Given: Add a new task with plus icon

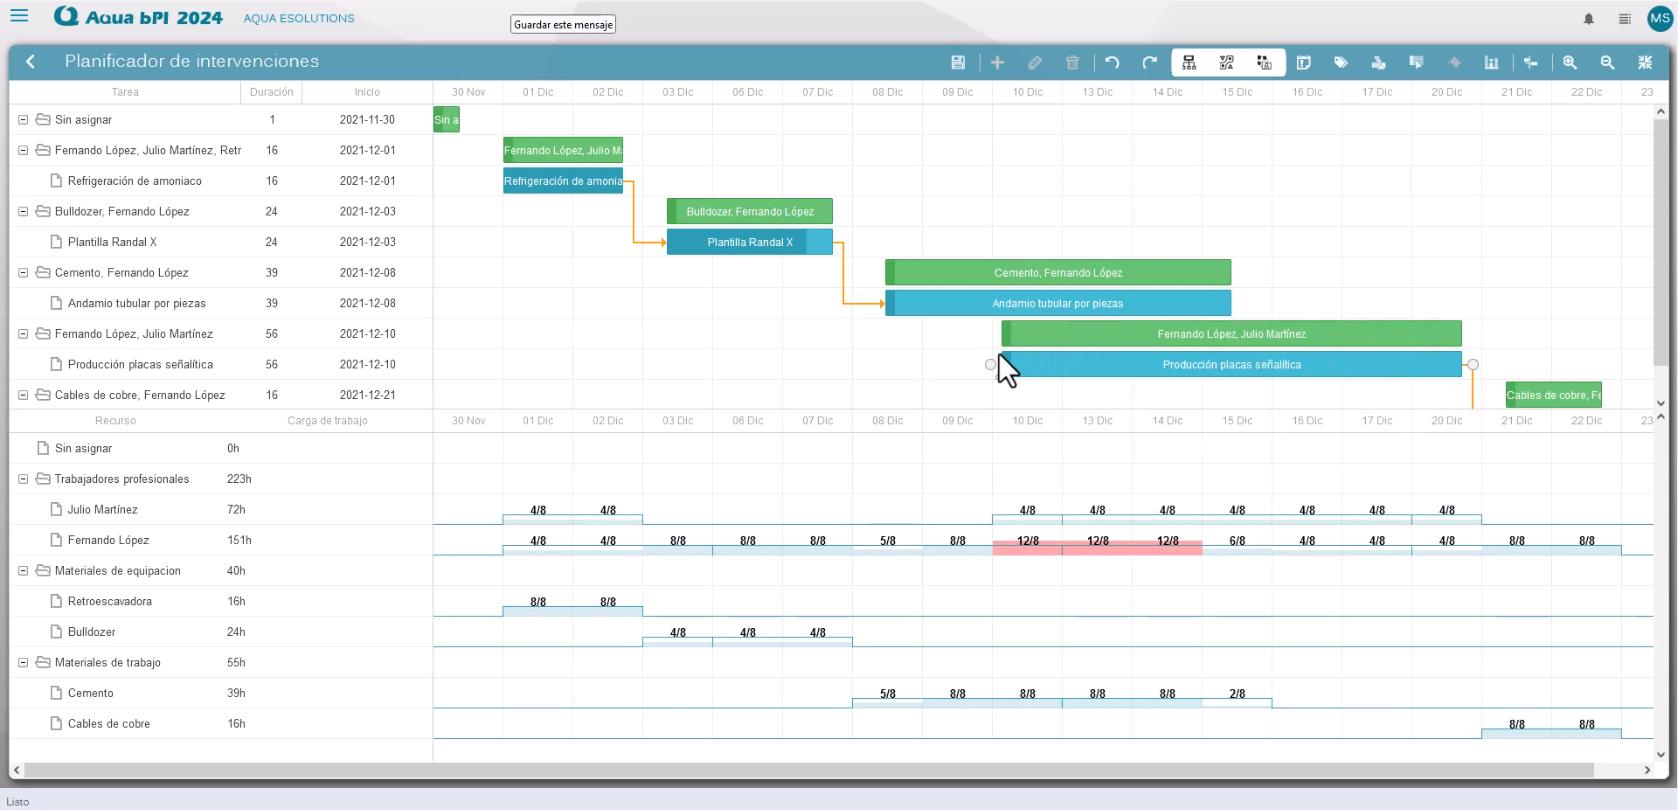Looking at the screenshot, I should (997, 62).
